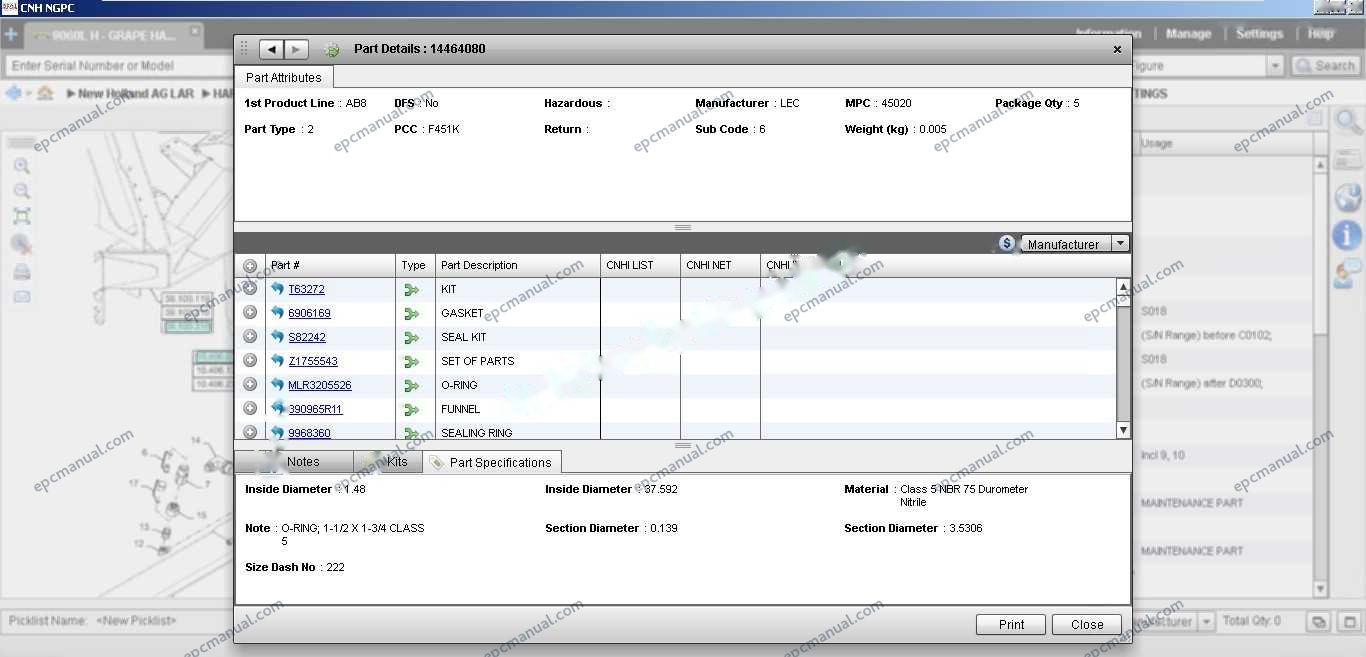The height and width of the screenshot is (657, 1366).
Task: Open the 6906169 part link
Action: 309,313
